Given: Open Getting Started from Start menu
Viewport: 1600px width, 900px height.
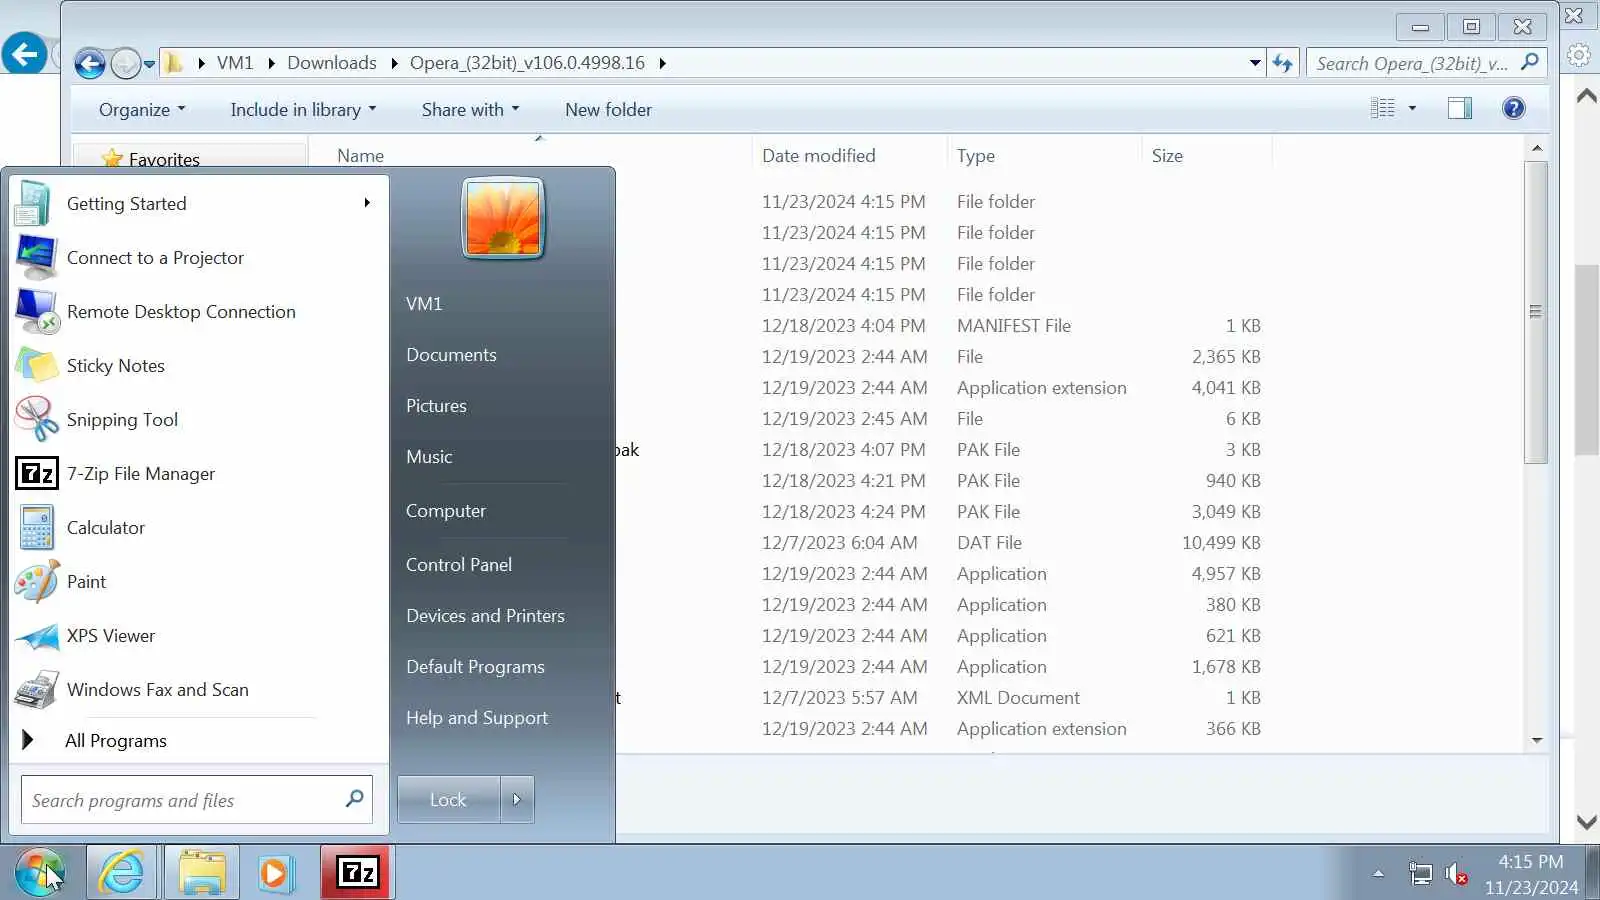Looking at the screenshot, I should [198, 204].
